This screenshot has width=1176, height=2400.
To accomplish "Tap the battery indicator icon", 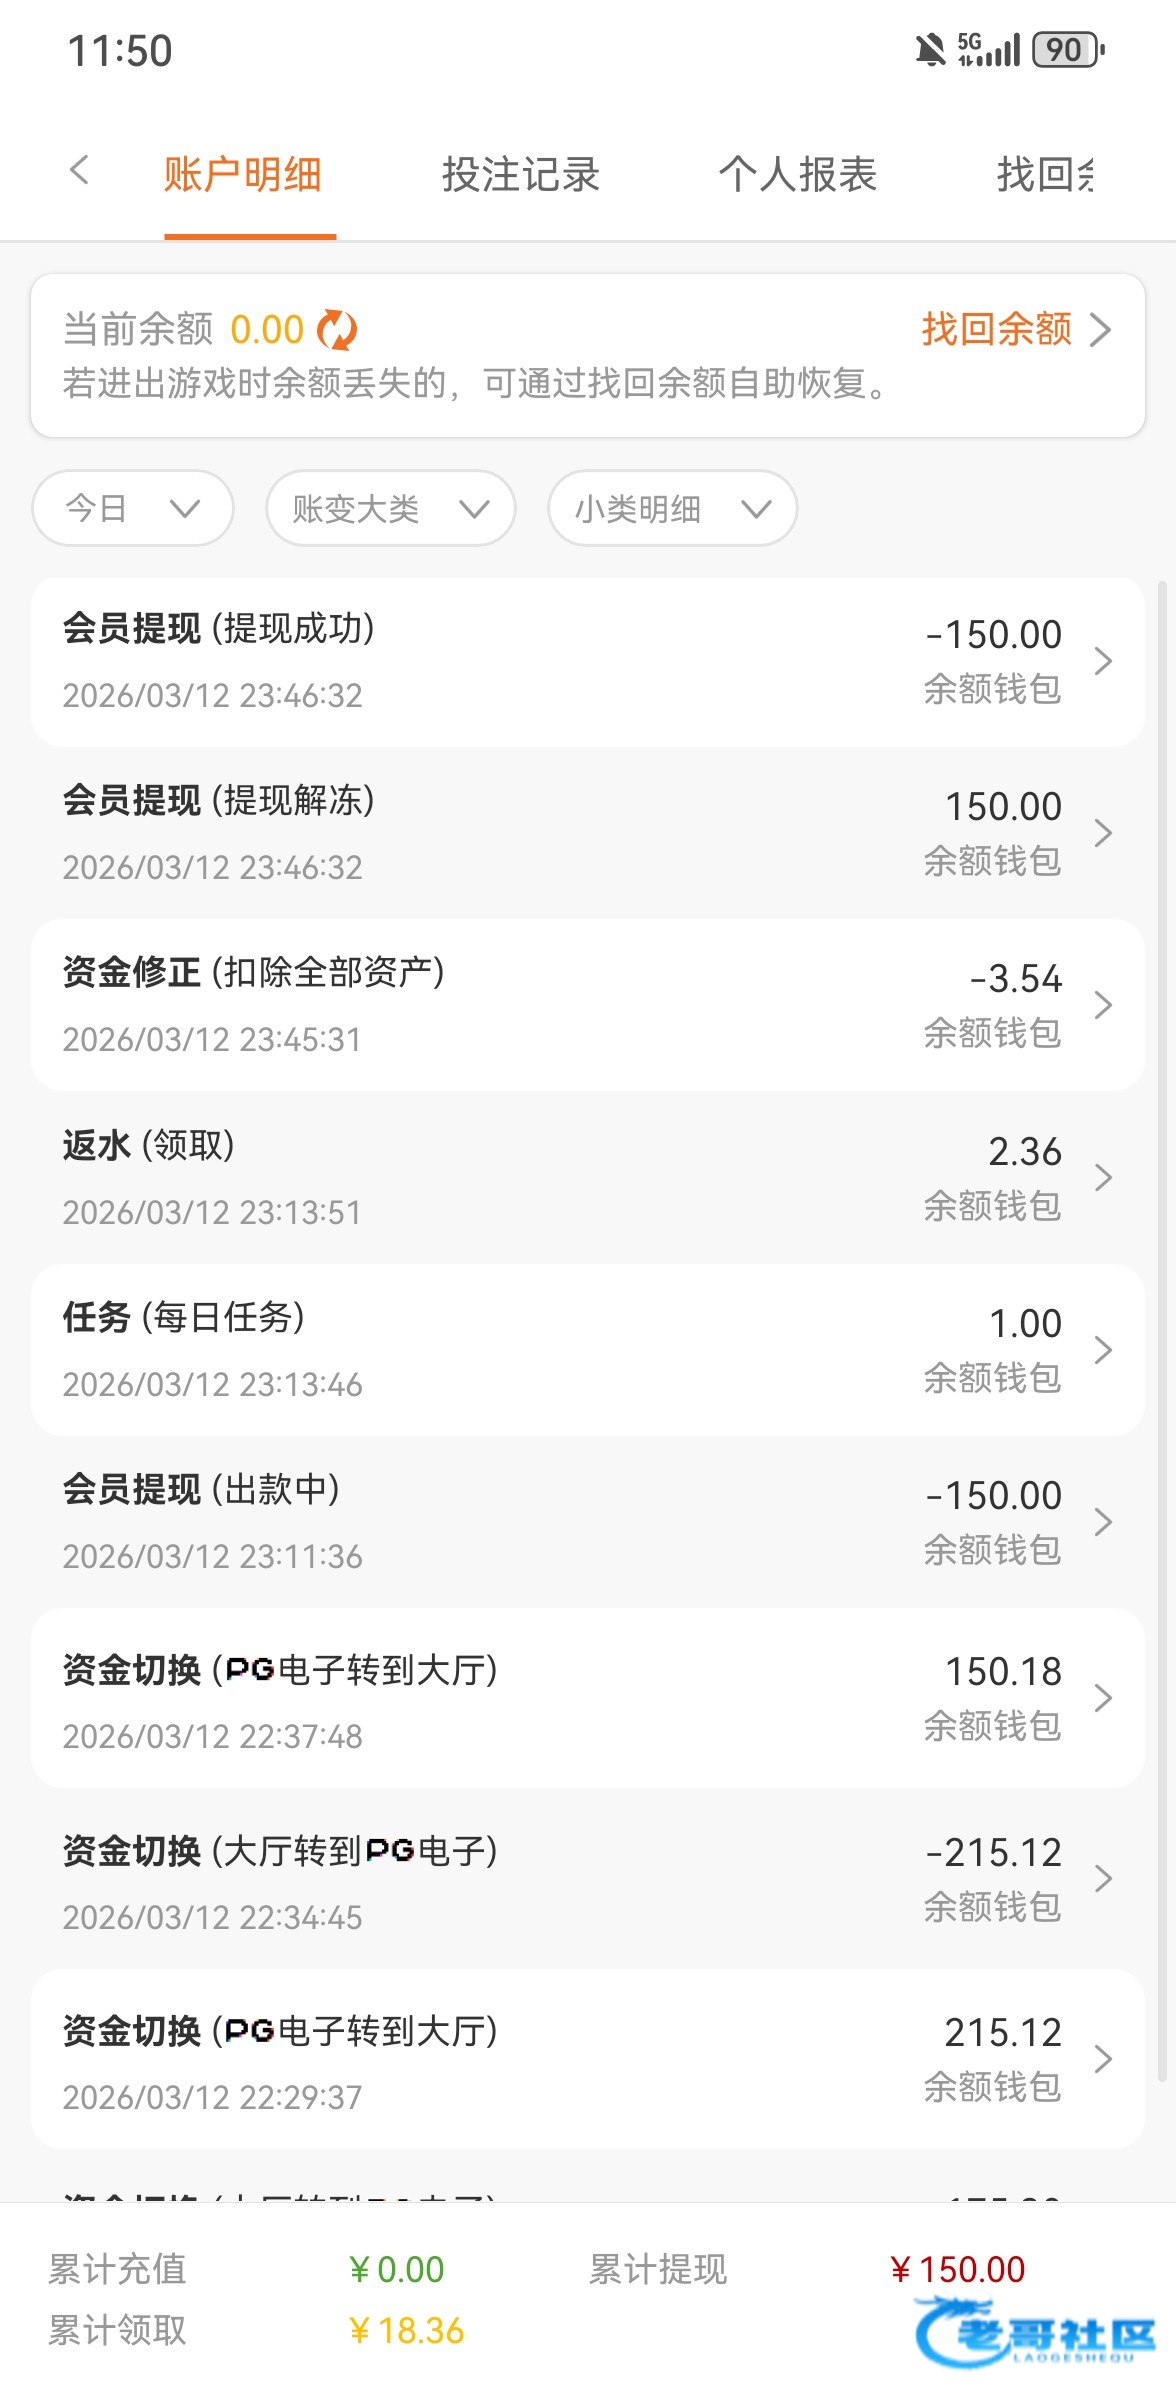I will 1068,50.
